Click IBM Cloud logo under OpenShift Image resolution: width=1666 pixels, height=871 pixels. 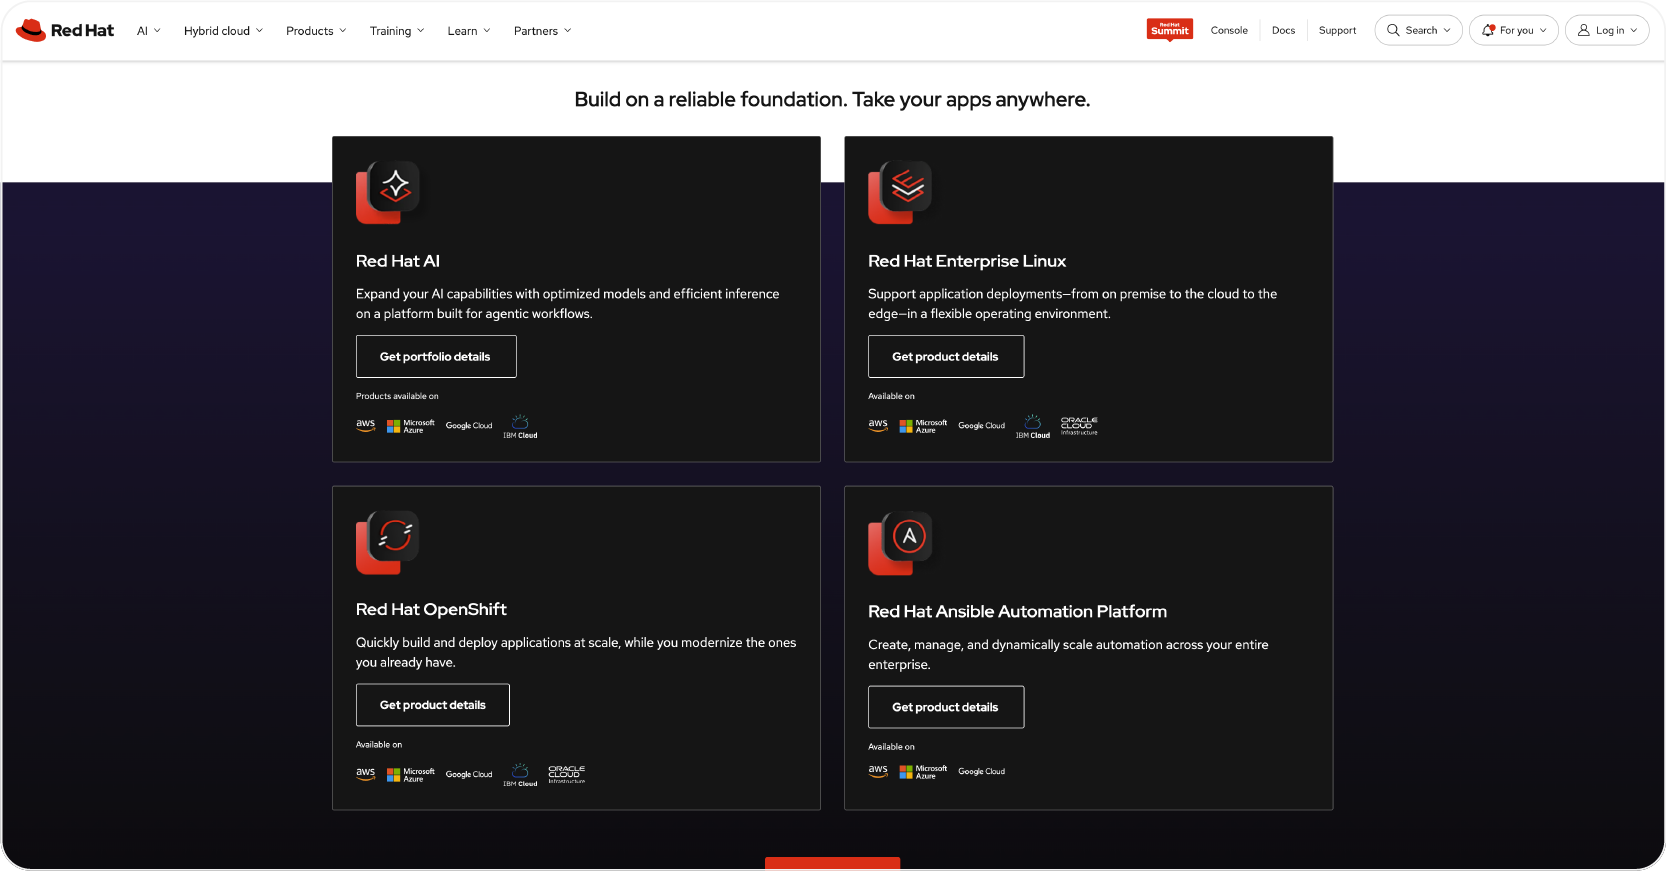[520, 775]
